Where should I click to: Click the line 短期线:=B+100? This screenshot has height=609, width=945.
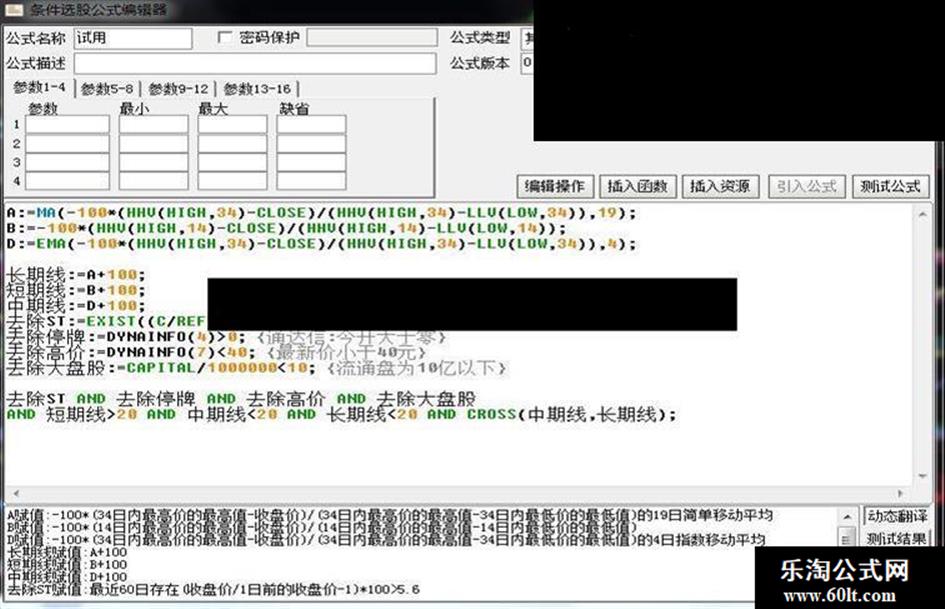76,291
